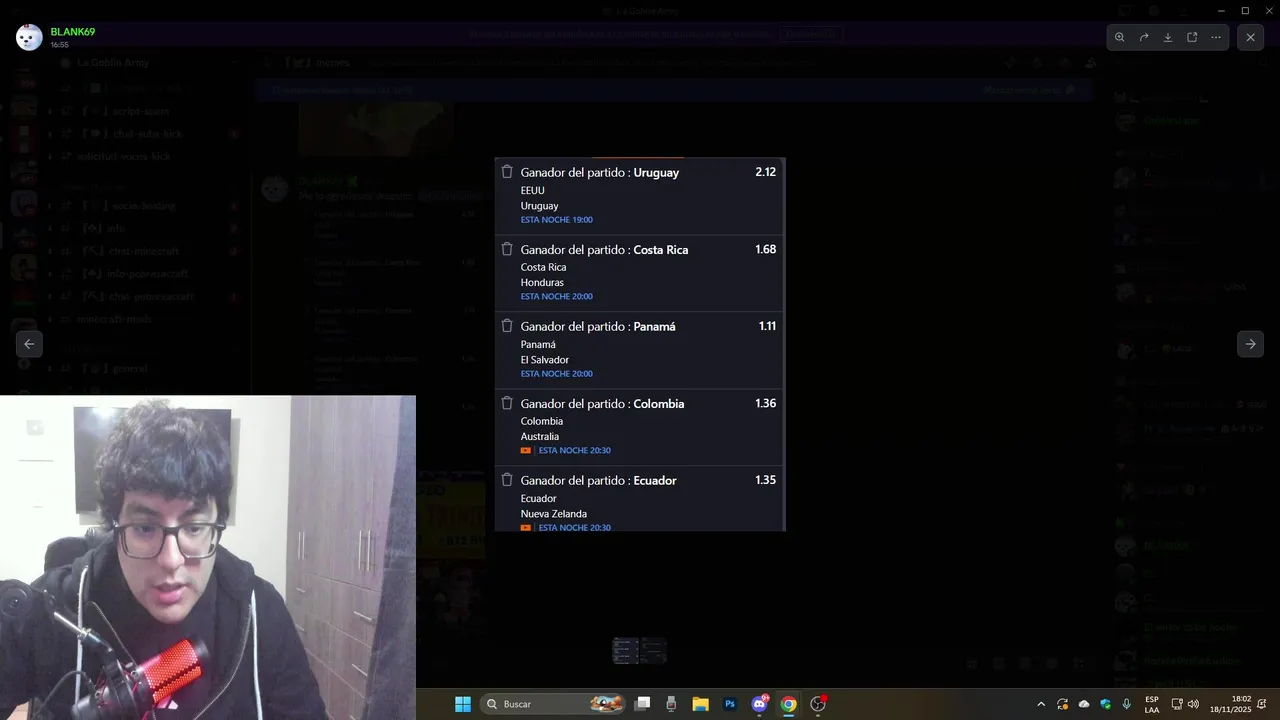Open the BLANK69 user avatar
Screen dimensions: 1280x720
[29, 37]
